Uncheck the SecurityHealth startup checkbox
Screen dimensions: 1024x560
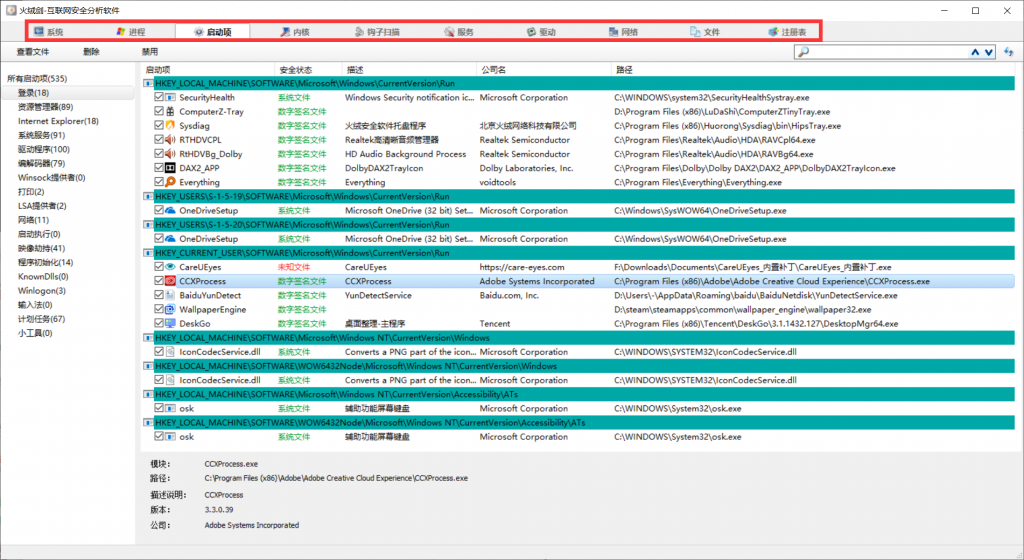(x=159, y=98)
